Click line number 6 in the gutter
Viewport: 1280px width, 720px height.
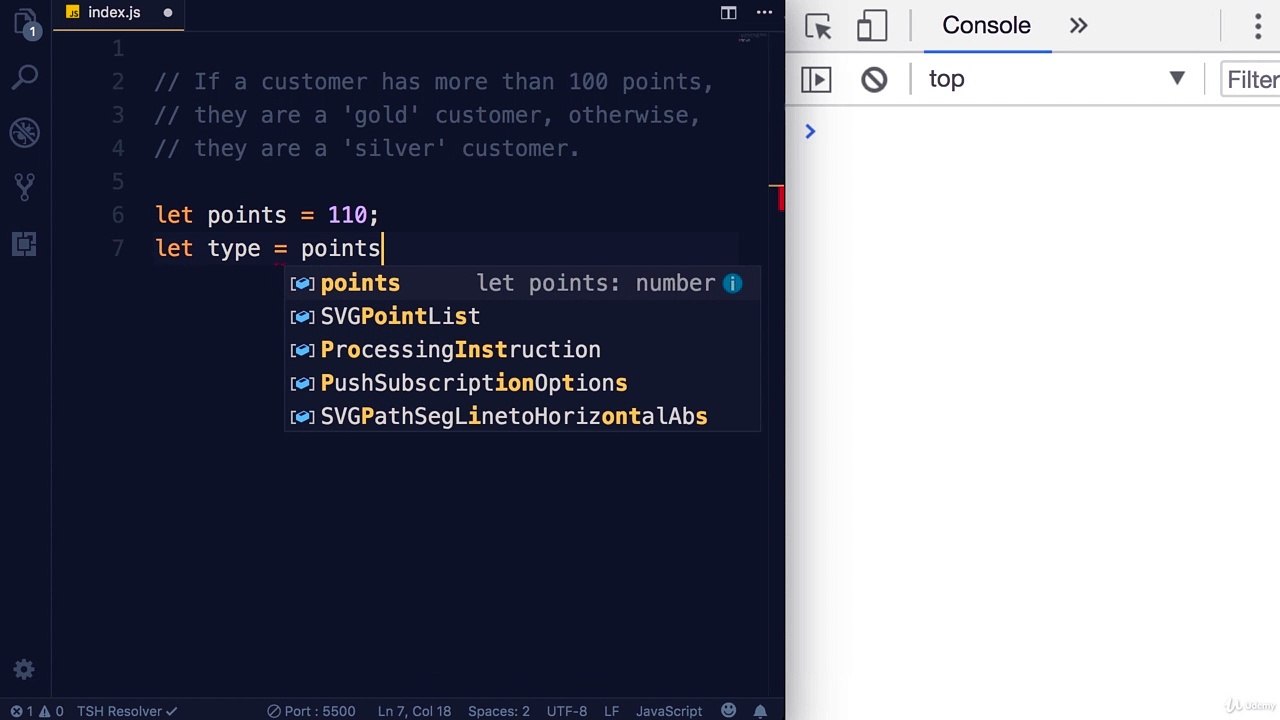(x=118, y=215)
